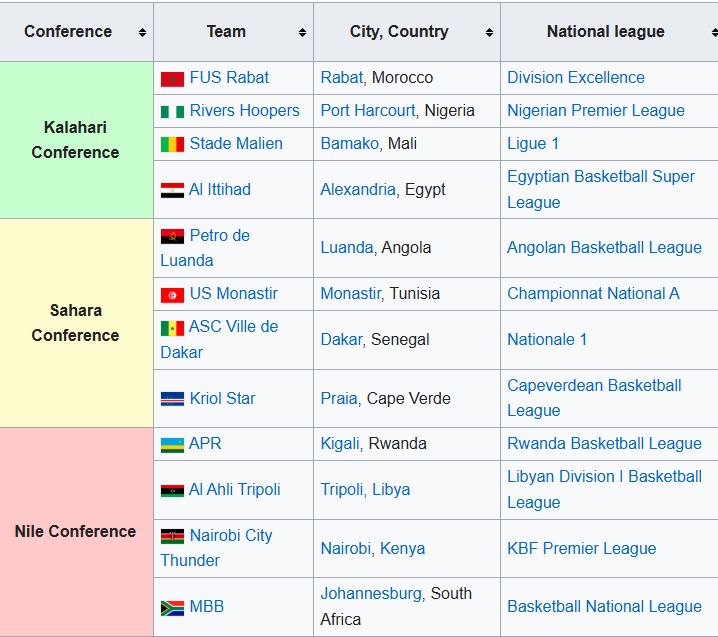Image resolution: width=718 pixels, height=637 pixels.
Task: Open the Al Ahli Tripoli team page
Action: (x=234, y=489)
